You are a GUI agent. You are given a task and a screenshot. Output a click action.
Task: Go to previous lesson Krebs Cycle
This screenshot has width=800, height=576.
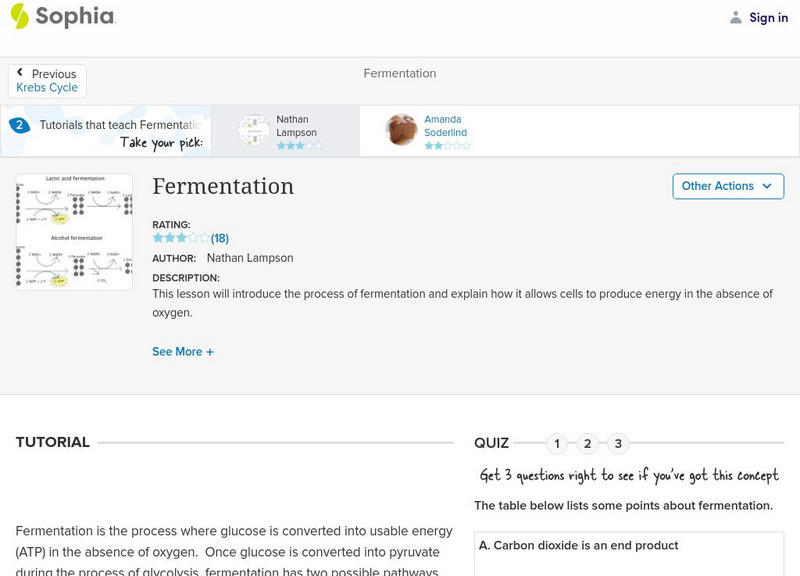(47, 88)
